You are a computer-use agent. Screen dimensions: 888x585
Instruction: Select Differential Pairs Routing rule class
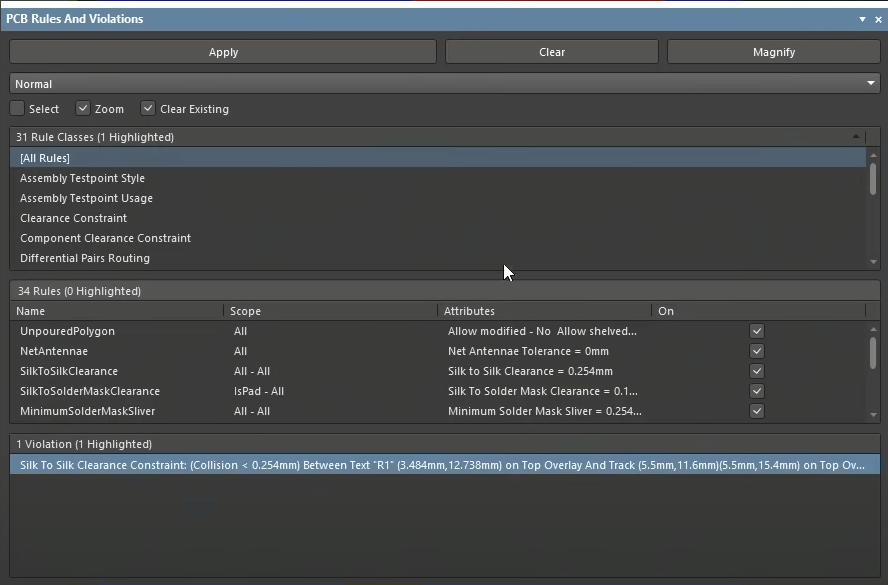(x=85, y=258)
